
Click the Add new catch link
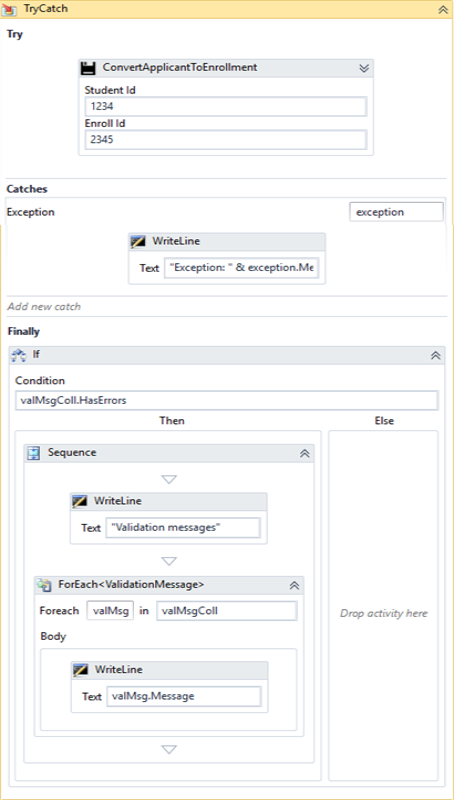coord(44,307)
